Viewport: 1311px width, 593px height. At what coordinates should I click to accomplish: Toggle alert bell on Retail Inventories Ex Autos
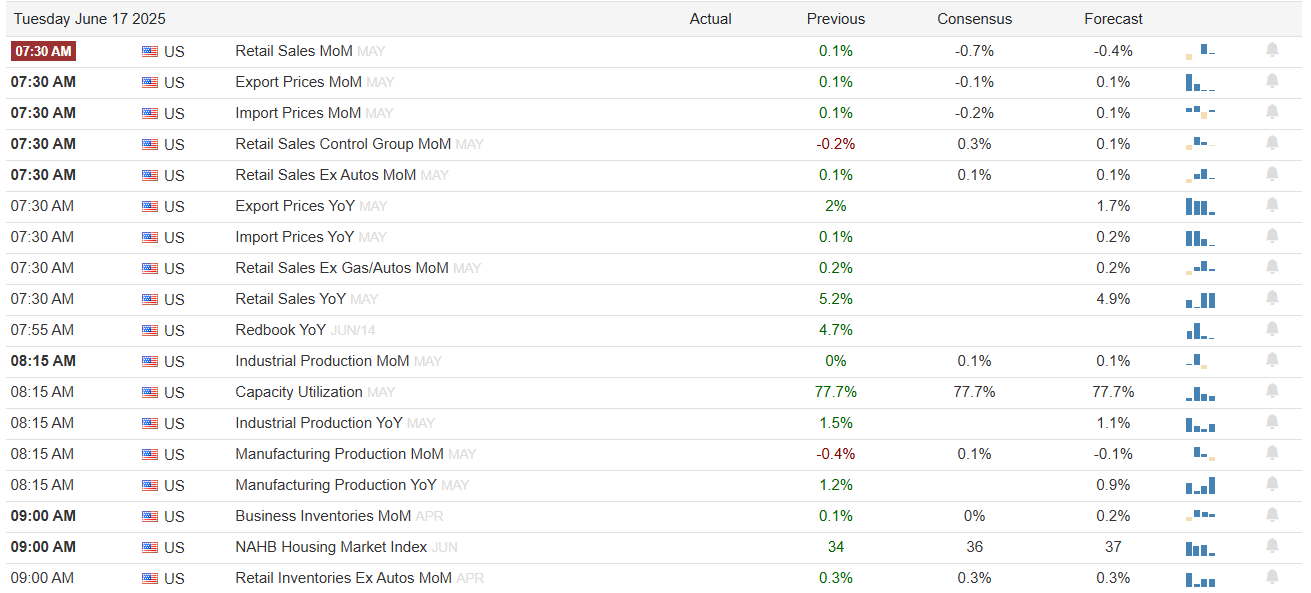tap(1272, 577)
